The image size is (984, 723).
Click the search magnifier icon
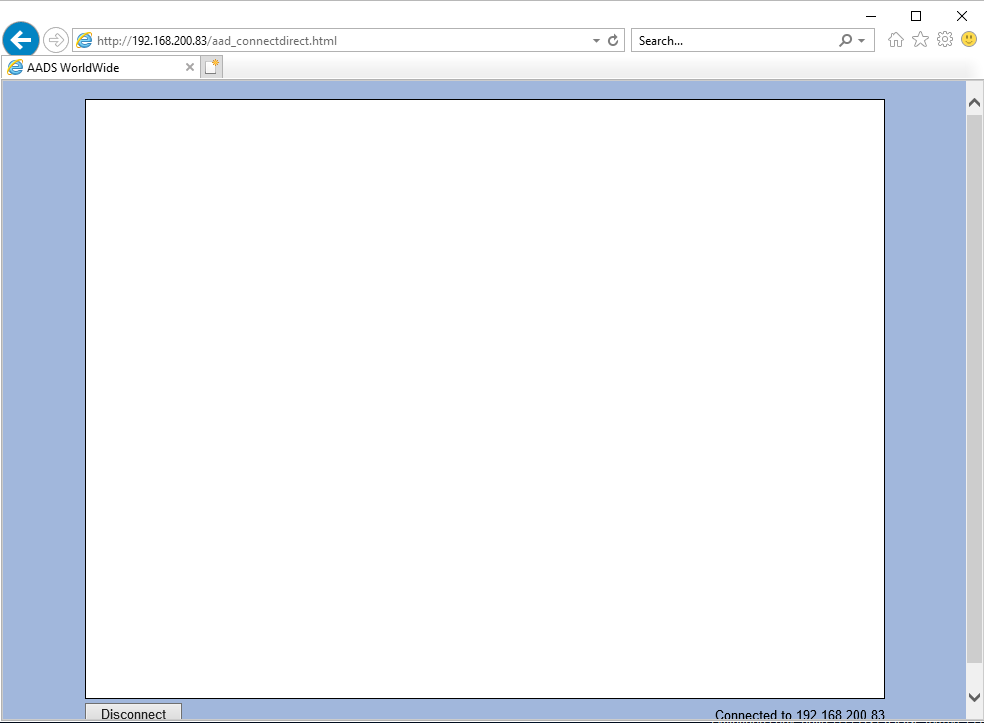tap(846, 41)
